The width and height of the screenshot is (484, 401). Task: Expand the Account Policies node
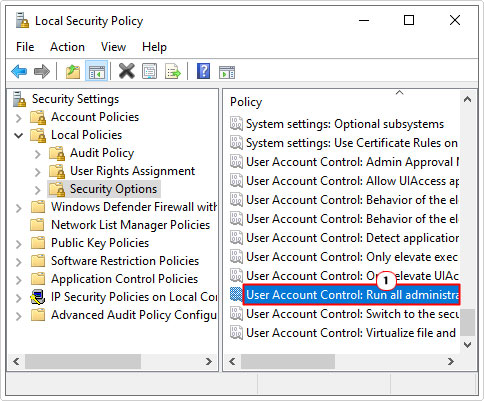tap(19, 118)
